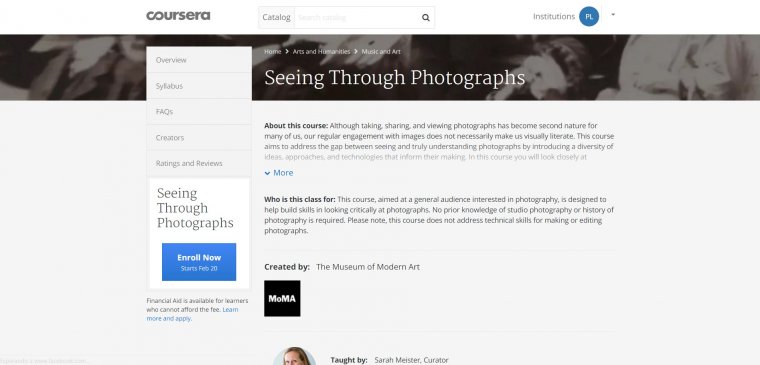Click the Enroll Now button
This screenshot has height=365, width=760.
point(199,262)
